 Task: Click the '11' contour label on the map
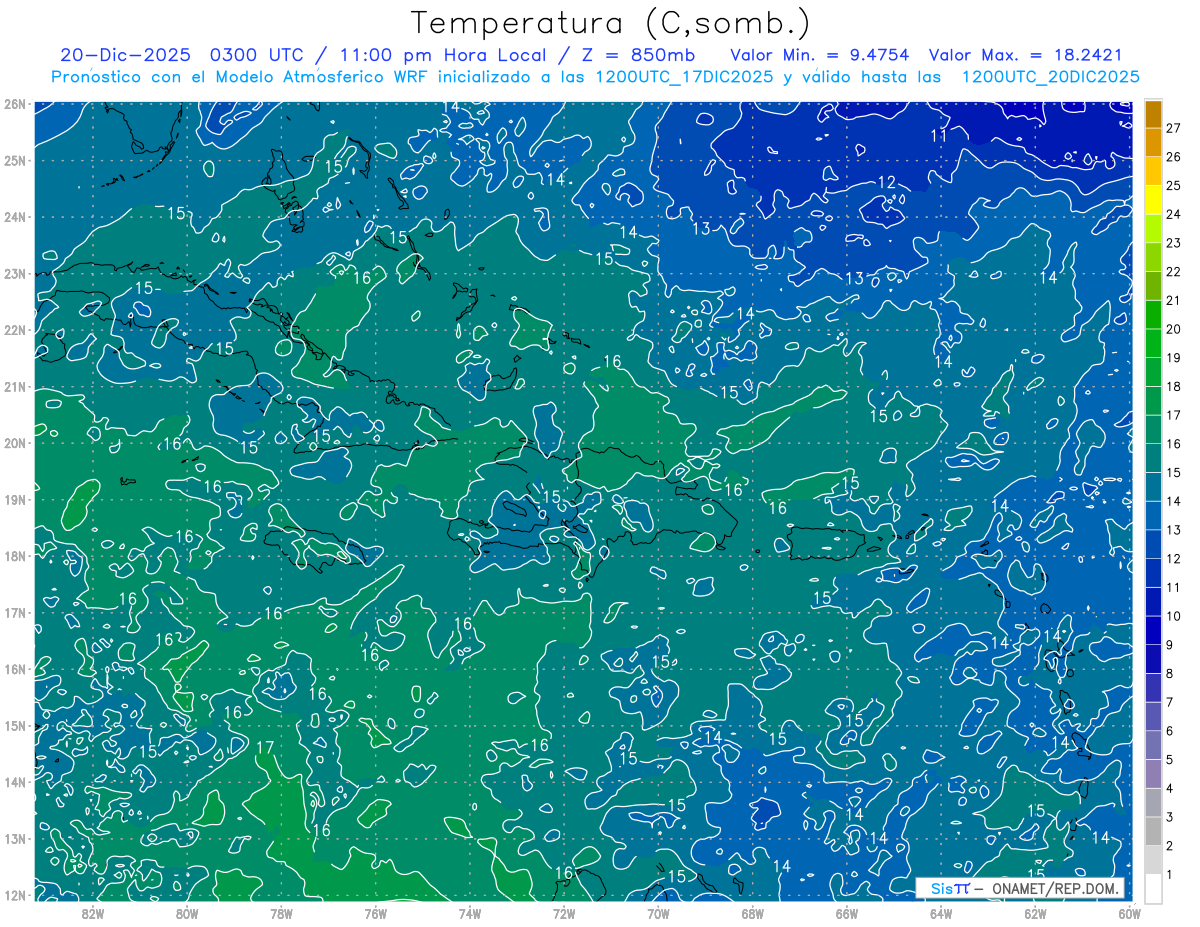tap(939, 135)
